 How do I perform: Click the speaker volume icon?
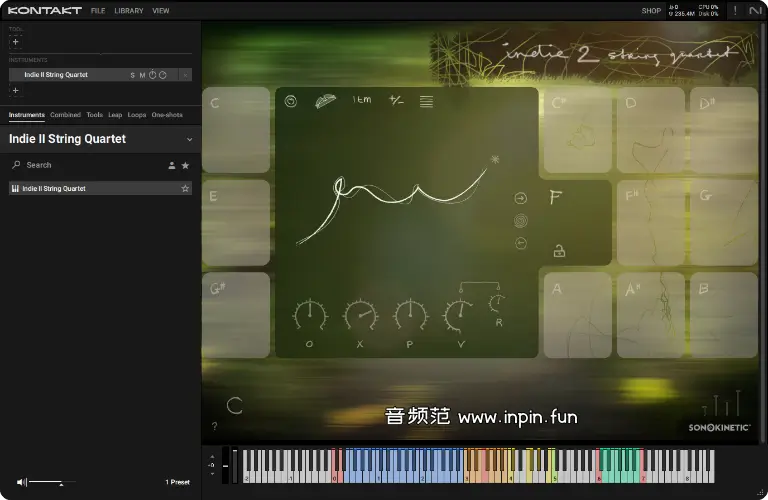pyautogui.click(x=22, y=482)
